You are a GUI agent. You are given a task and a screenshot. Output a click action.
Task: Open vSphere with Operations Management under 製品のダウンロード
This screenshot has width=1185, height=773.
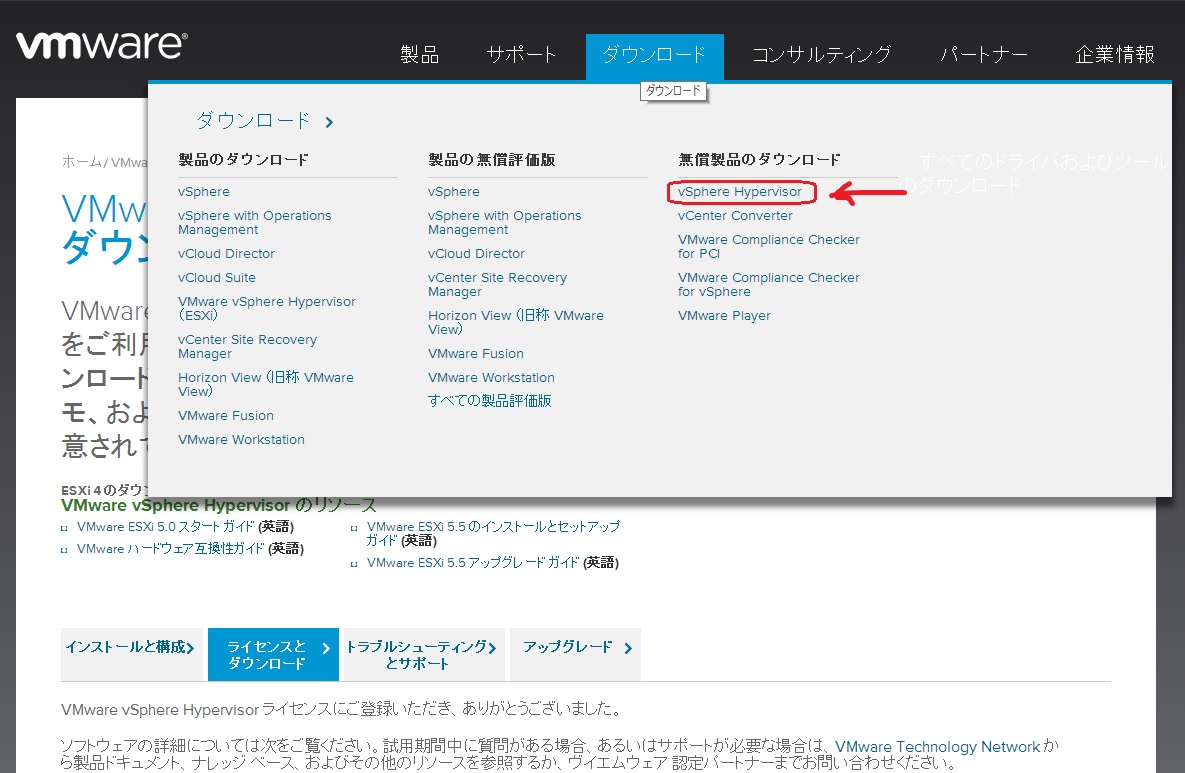click(255, 222)
